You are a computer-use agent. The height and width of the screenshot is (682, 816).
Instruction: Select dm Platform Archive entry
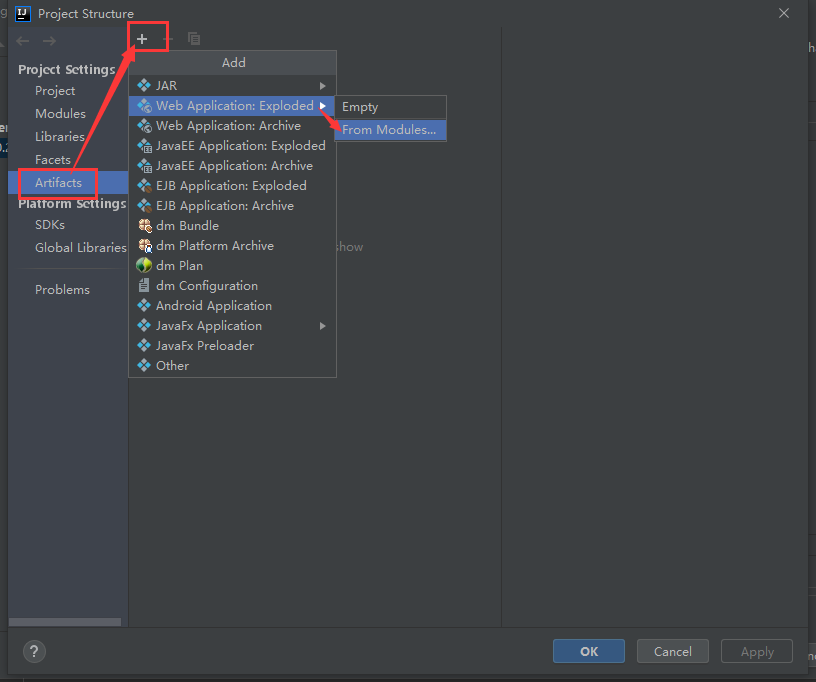coord(232,246)
